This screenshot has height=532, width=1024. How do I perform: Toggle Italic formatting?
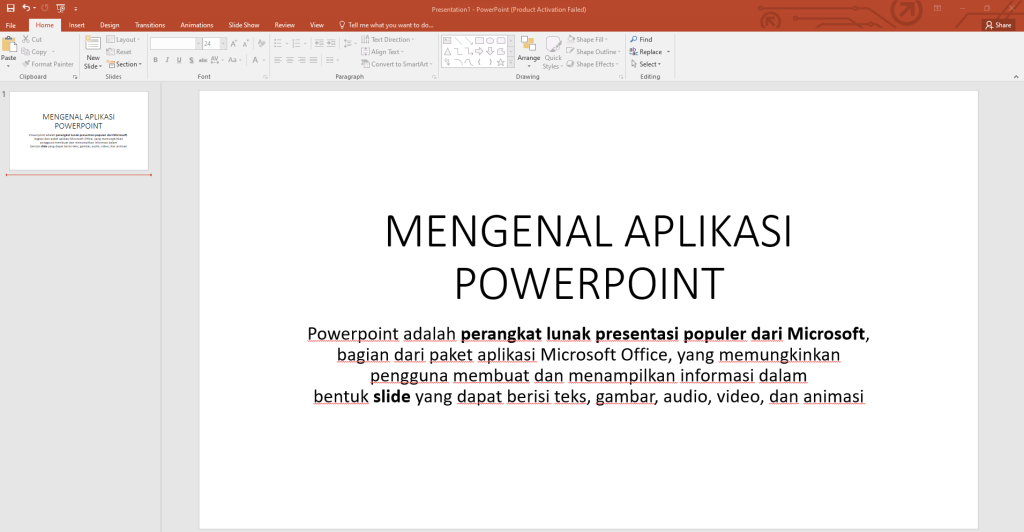(167, 60)
